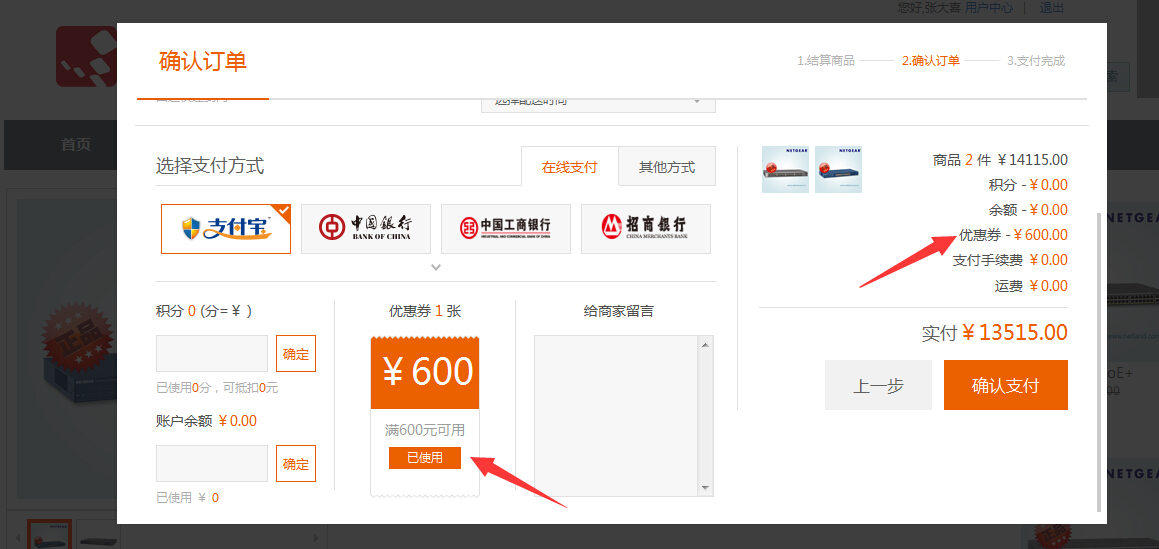
Task: Click background product gallery first thumbnail
Action: tap(49, 534)
